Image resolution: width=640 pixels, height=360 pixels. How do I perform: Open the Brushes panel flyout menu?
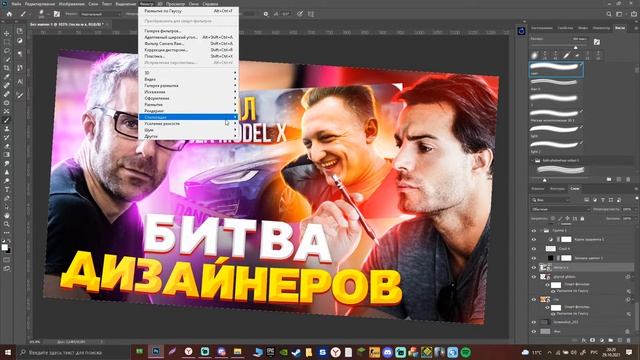(x=636, y=28)
